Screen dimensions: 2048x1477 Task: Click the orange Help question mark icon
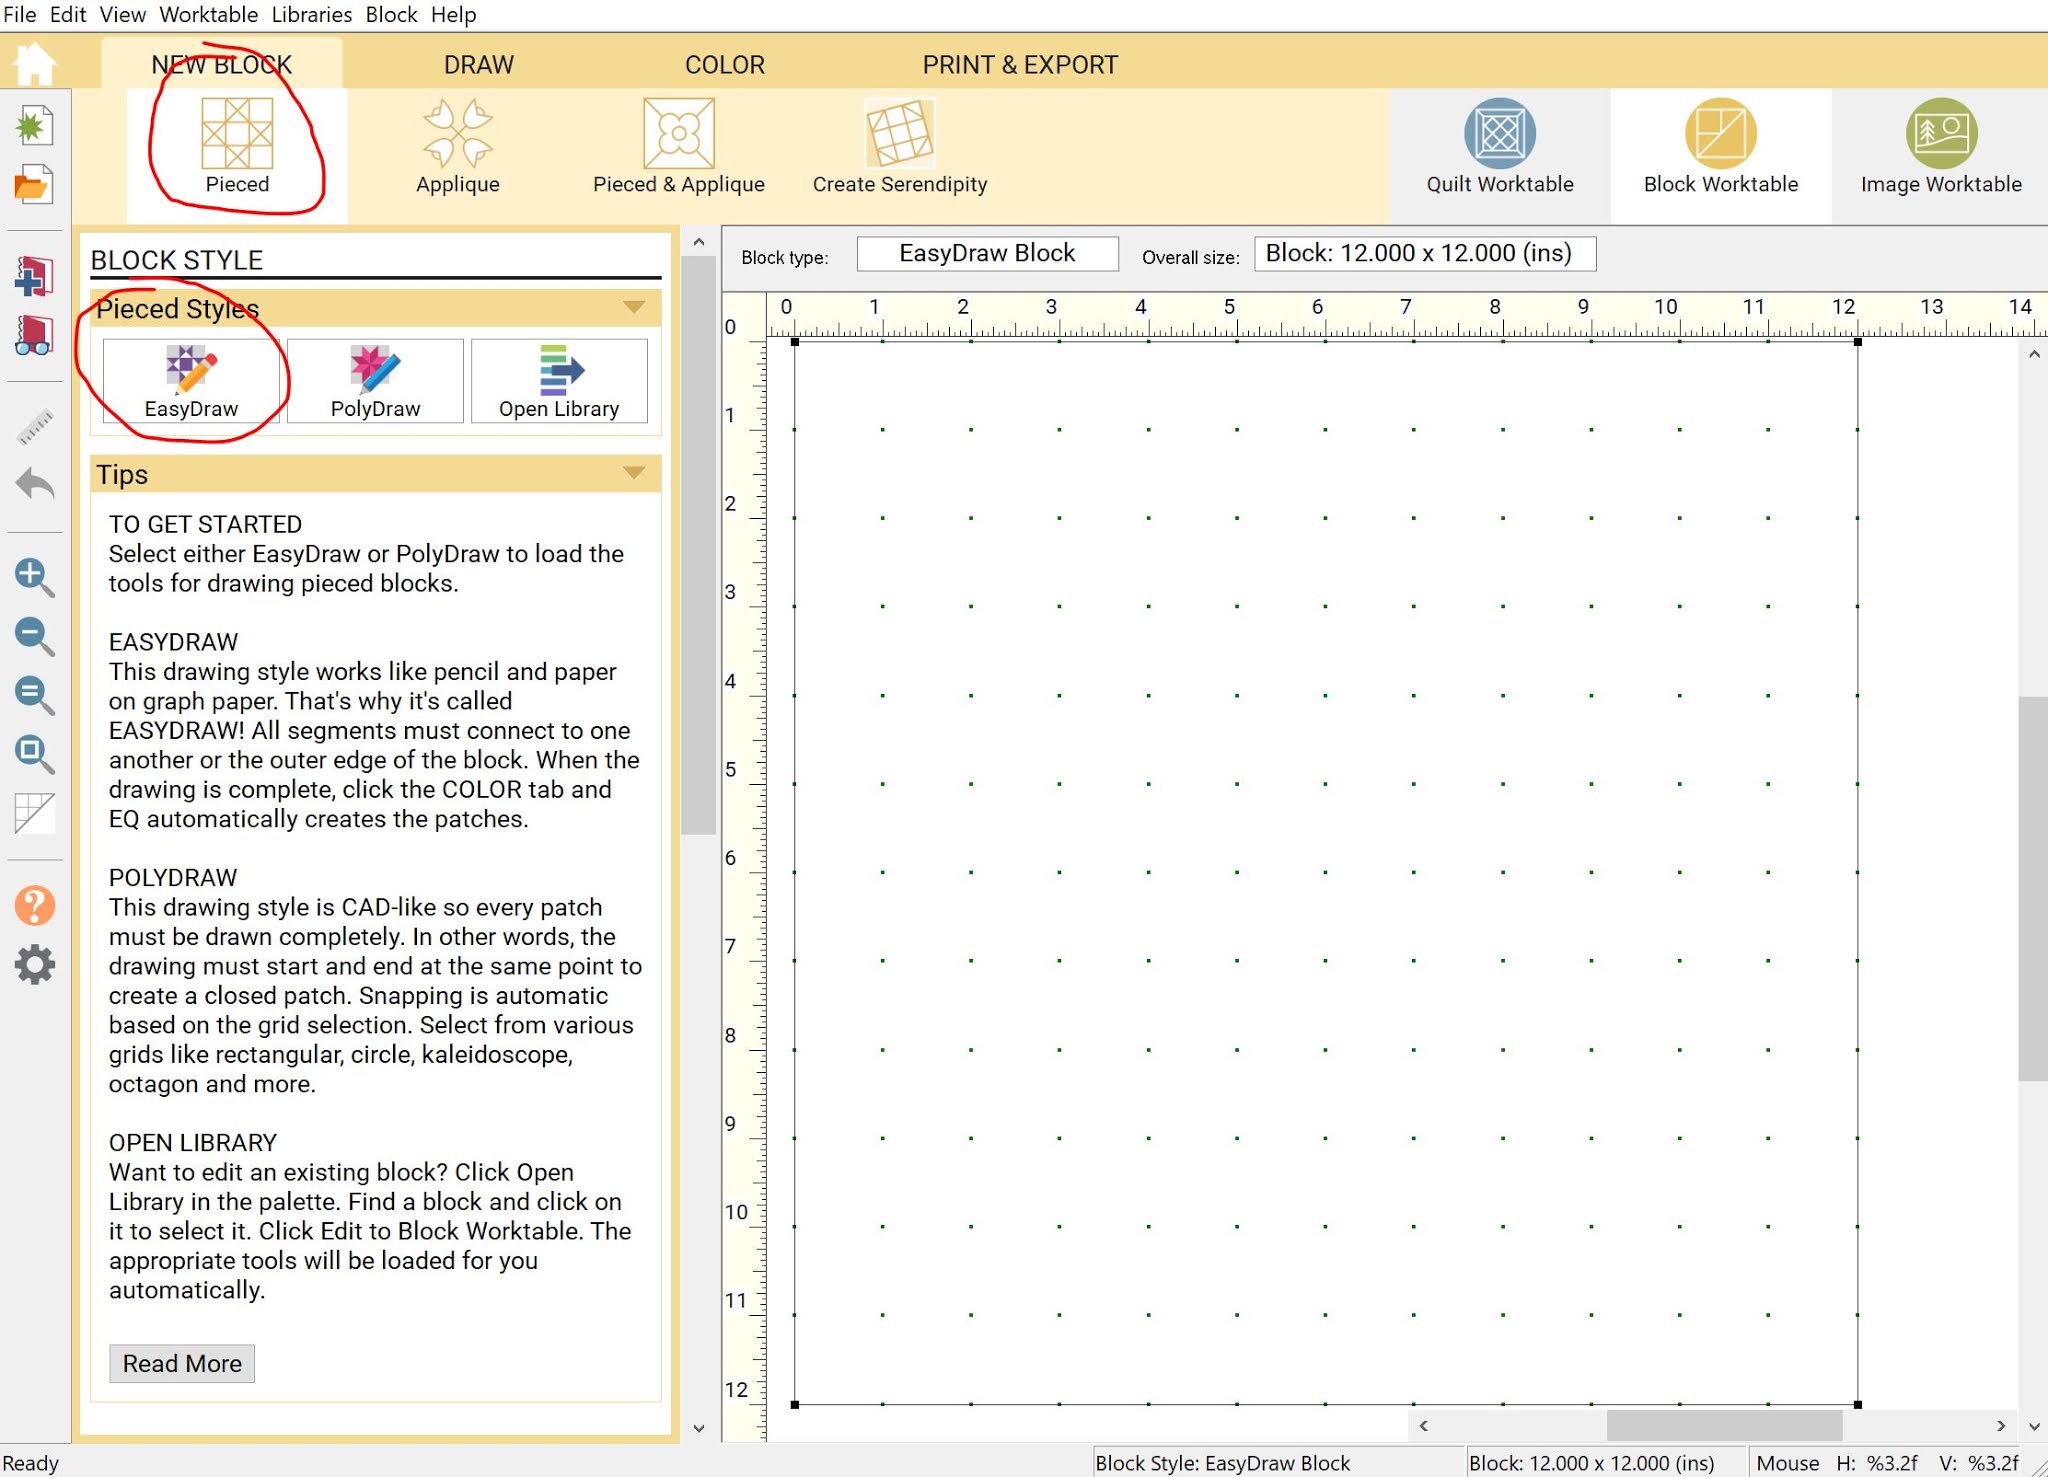[x=34, y=906]
